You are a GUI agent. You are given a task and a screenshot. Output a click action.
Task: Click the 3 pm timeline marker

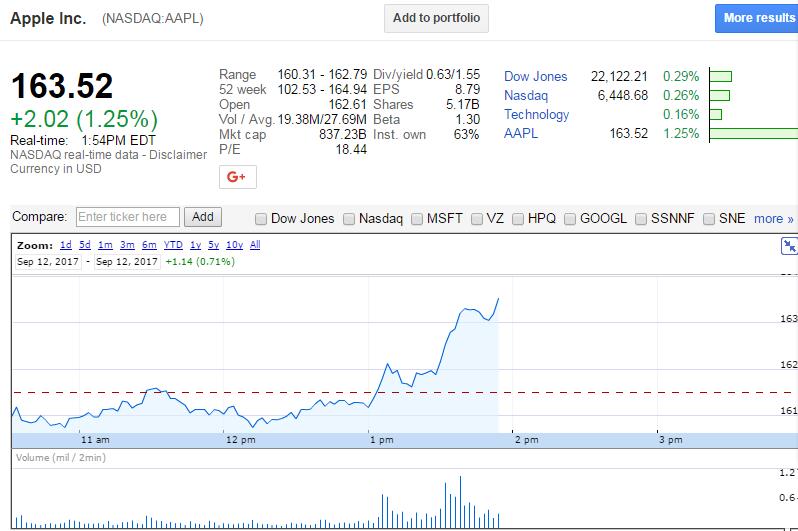coord(671,440)
